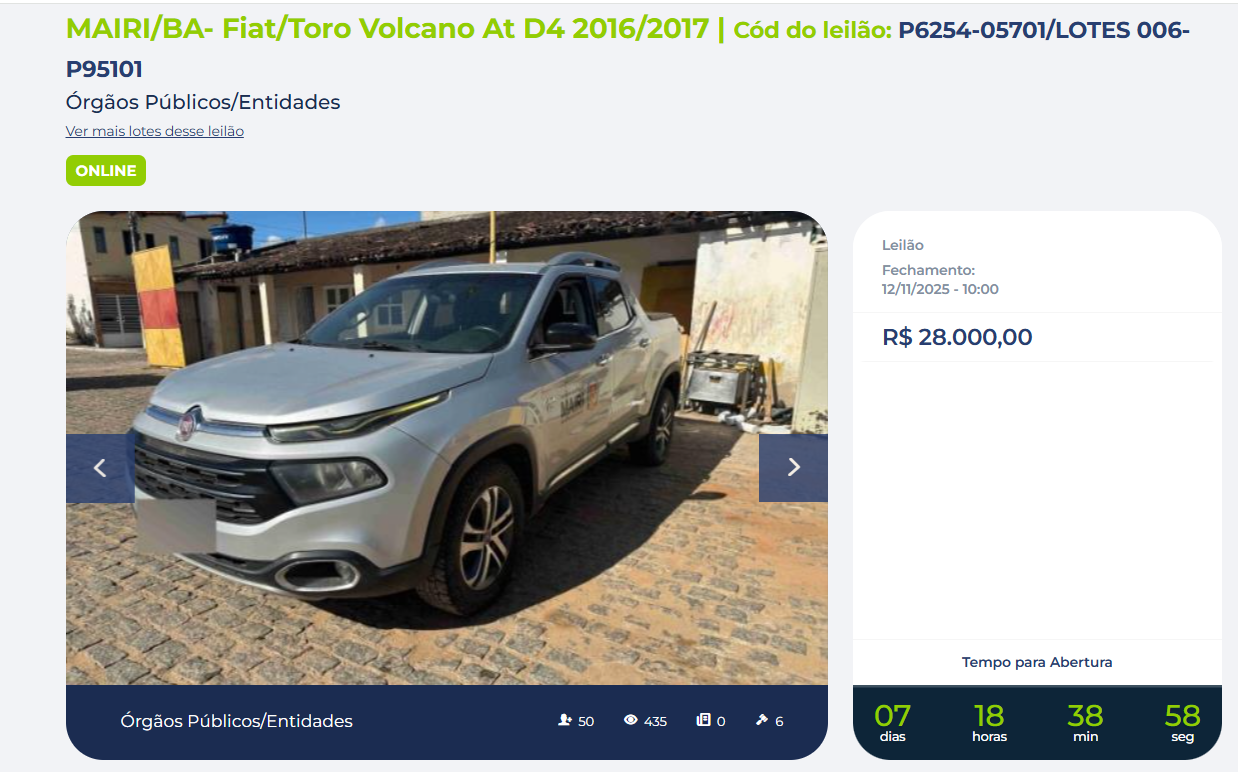This screenshot has height=772, width=1238.
Task: Click the participants icon showing 50
Action: coord(565,720)
